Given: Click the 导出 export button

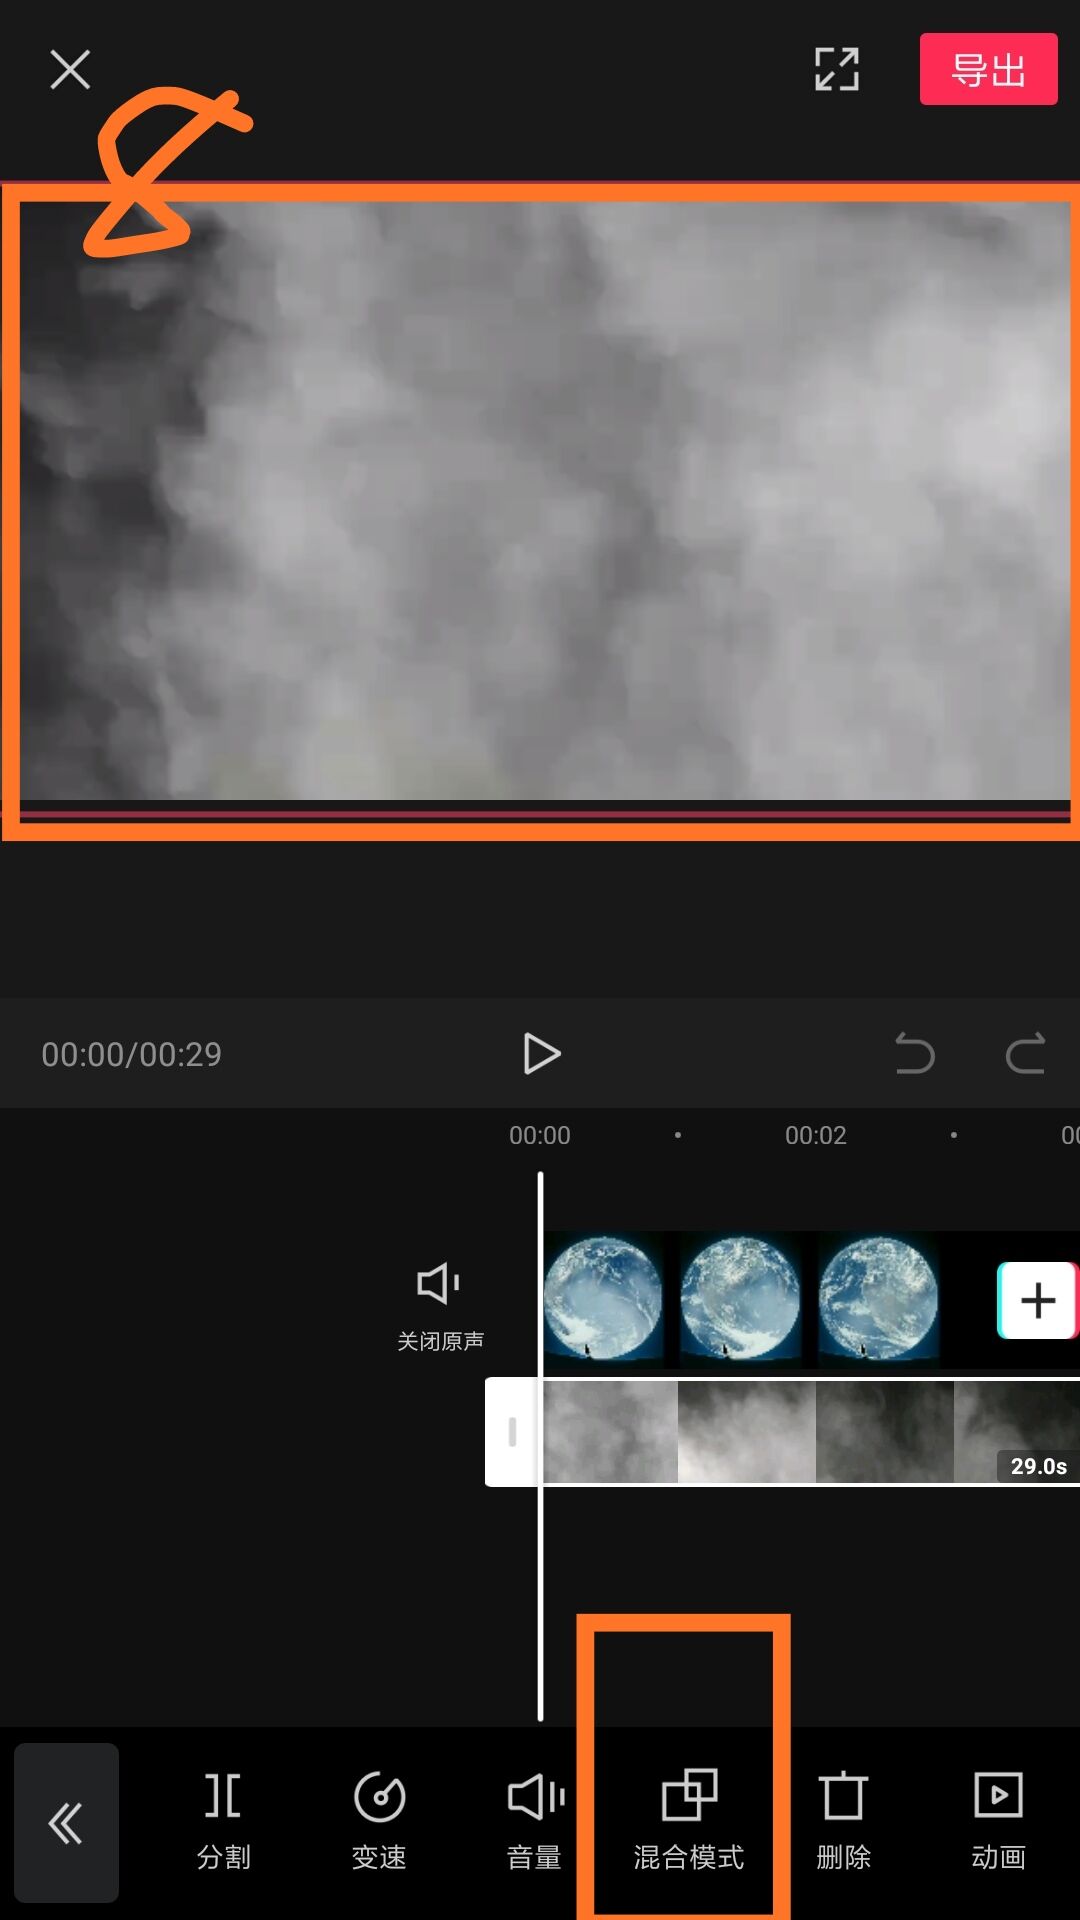Looking at the screenshot, I should (x=988, y=69).
